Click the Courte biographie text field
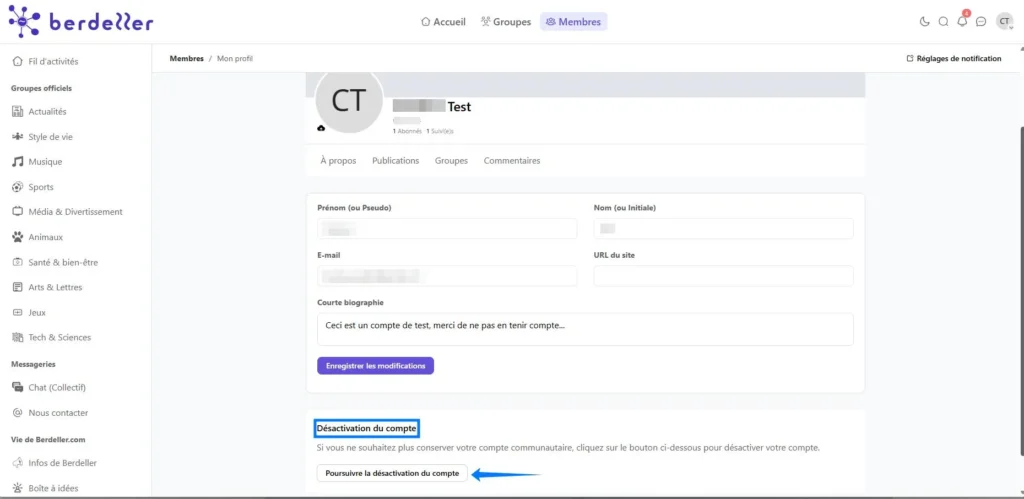The image size is (1024, 499). (x=584, y=329)
